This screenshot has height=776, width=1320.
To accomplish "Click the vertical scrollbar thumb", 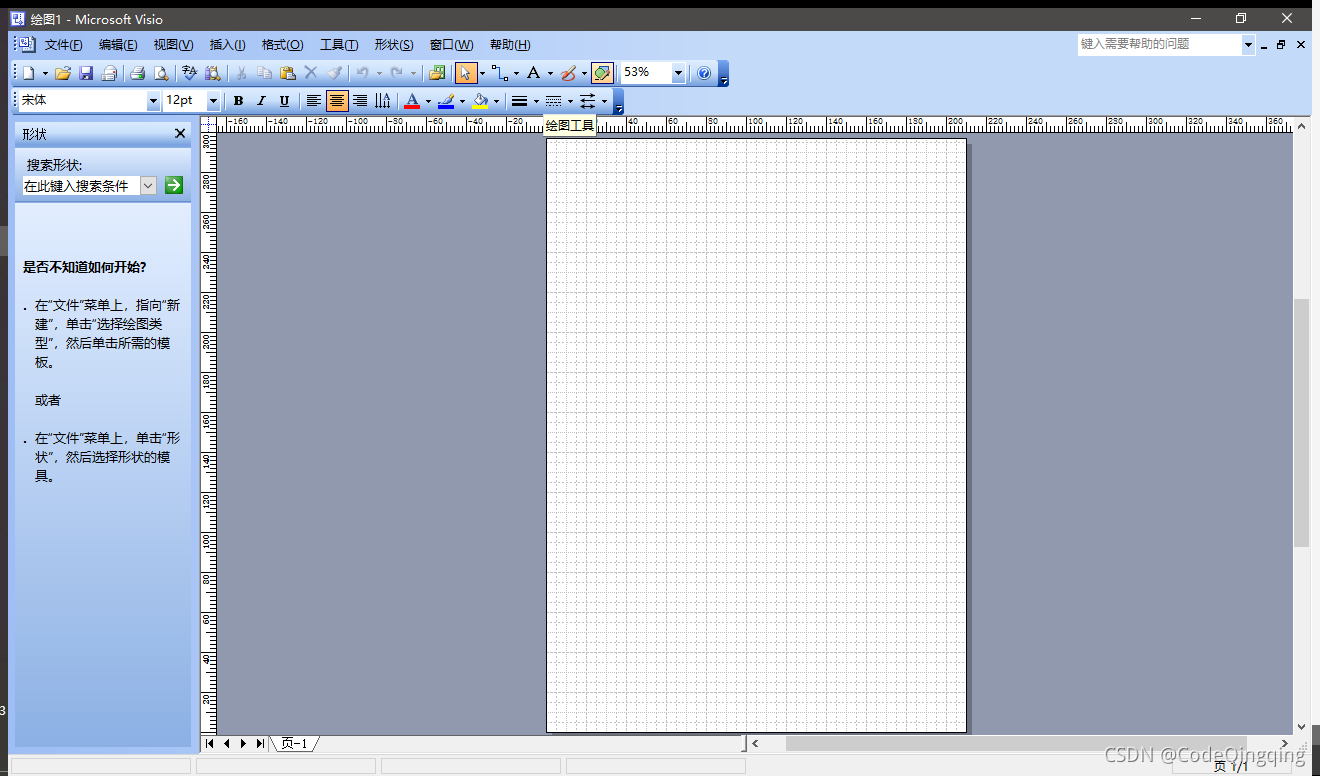I will tap(1301, 421).
